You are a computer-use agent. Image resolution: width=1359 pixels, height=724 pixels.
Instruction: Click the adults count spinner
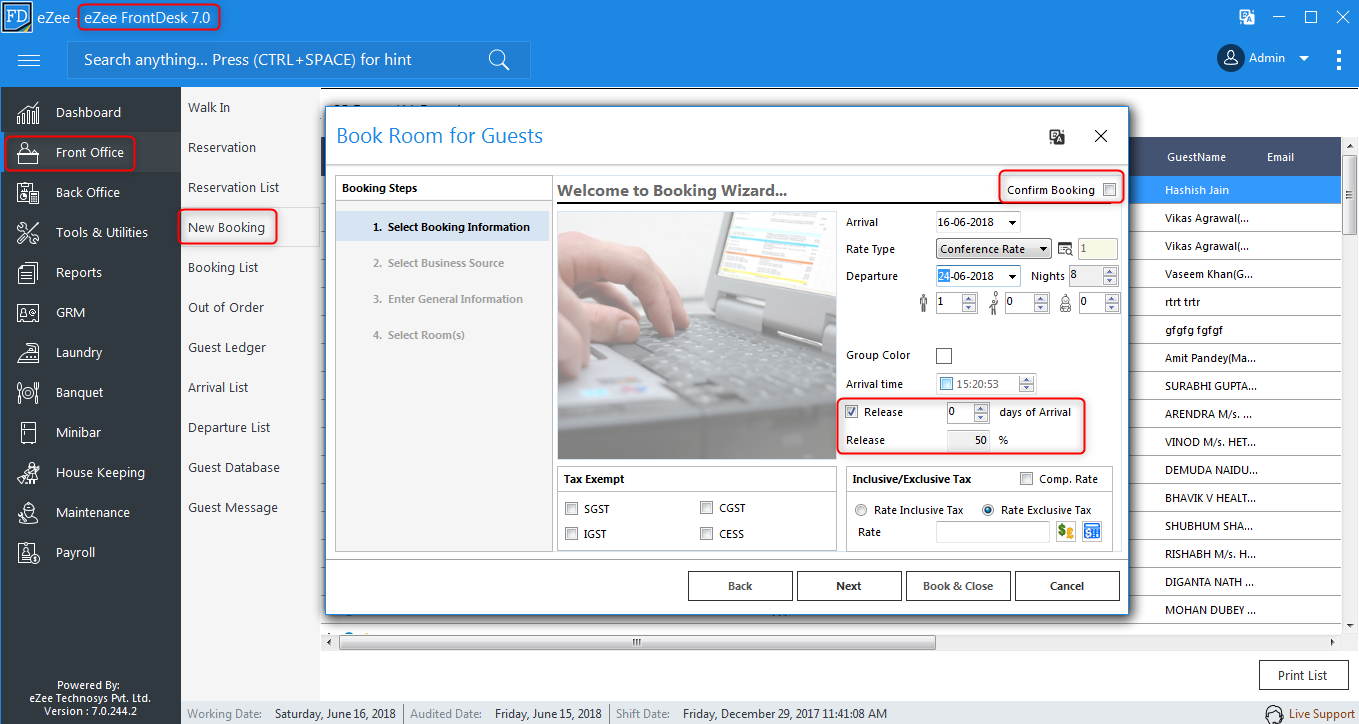[969, 303]
